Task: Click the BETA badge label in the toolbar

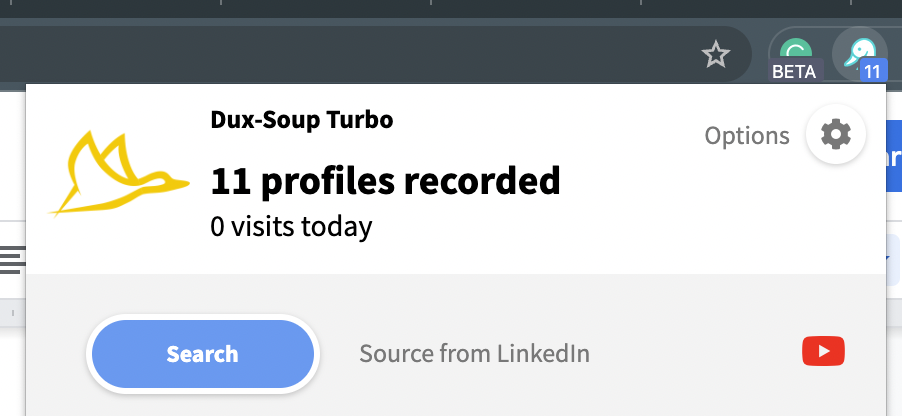Action: click(794, 71)
